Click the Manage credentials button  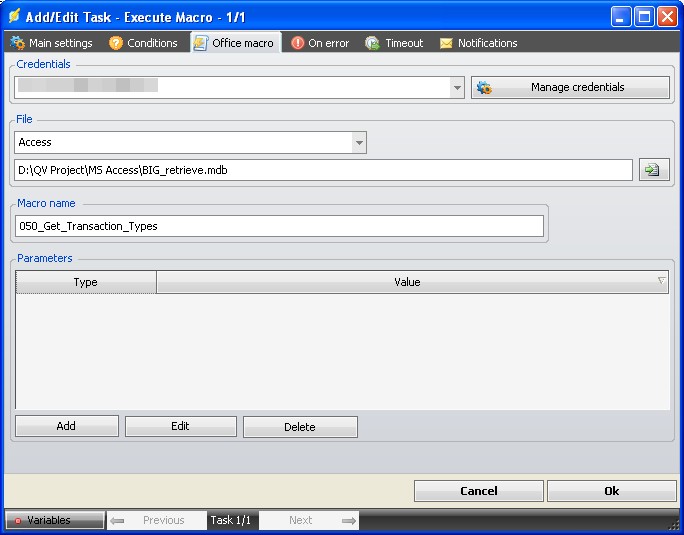click(x=570, y=88)
